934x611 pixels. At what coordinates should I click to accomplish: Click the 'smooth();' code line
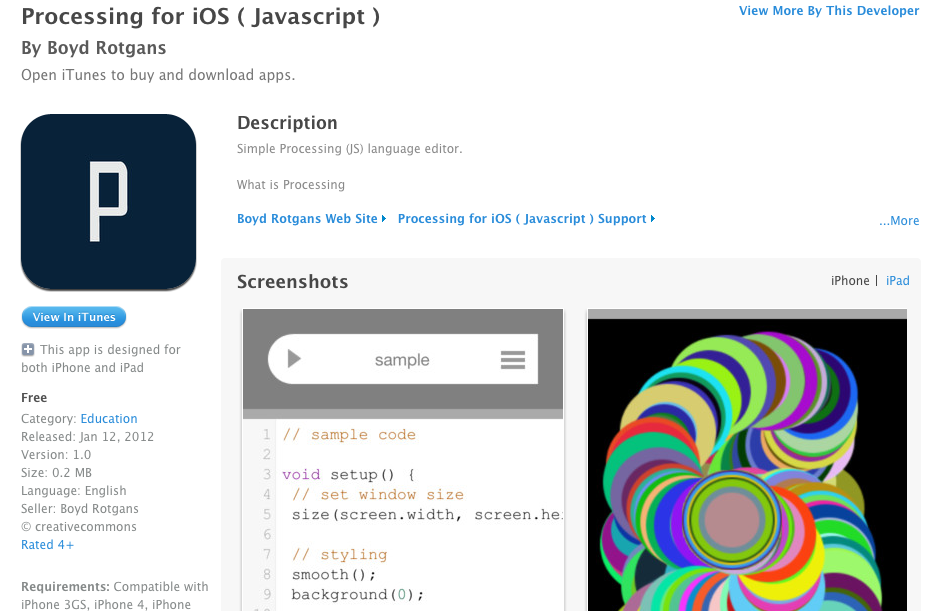(x=334, y=575)
